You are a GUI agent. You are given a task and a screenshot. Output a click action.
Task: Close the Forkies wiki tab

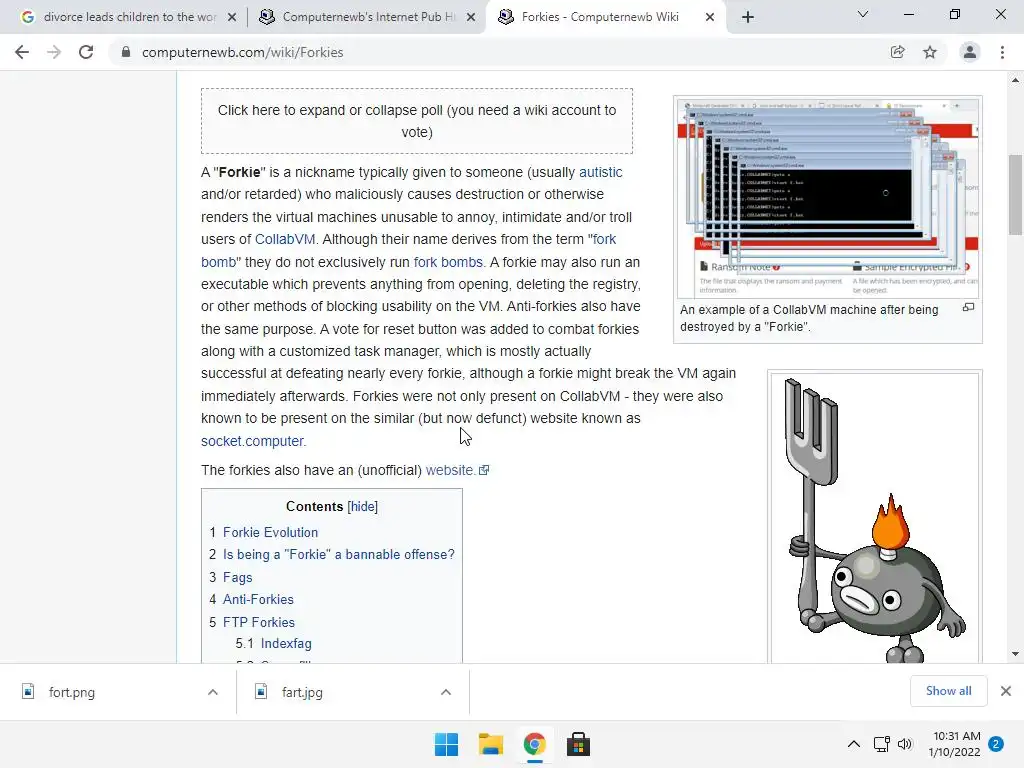coord(710,17)
